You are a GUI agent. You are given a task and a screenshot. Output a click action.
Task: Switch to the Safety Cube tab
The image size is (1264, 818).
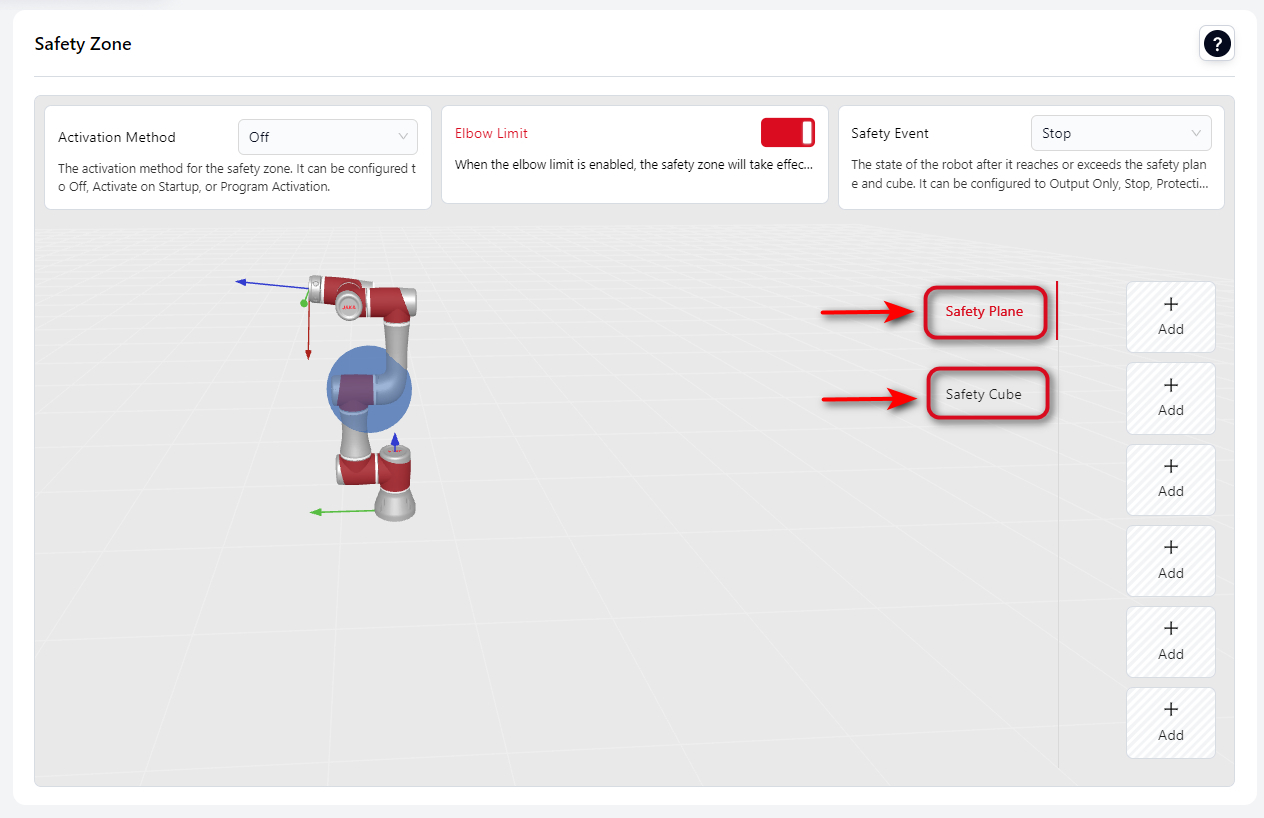pyautogui.click(x=984, y=394)
